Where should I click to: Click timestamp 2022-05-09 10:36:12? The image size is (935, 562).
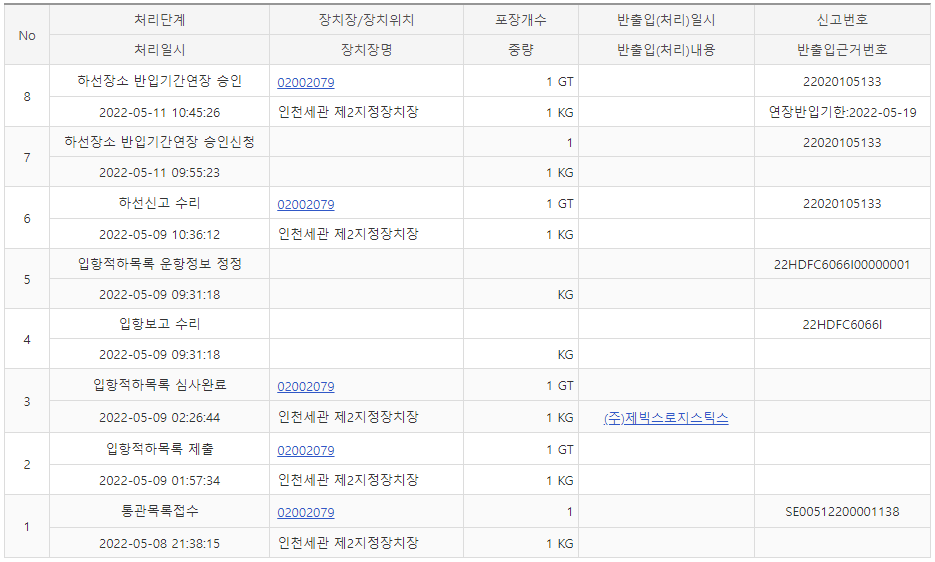(x=159, y=234)
